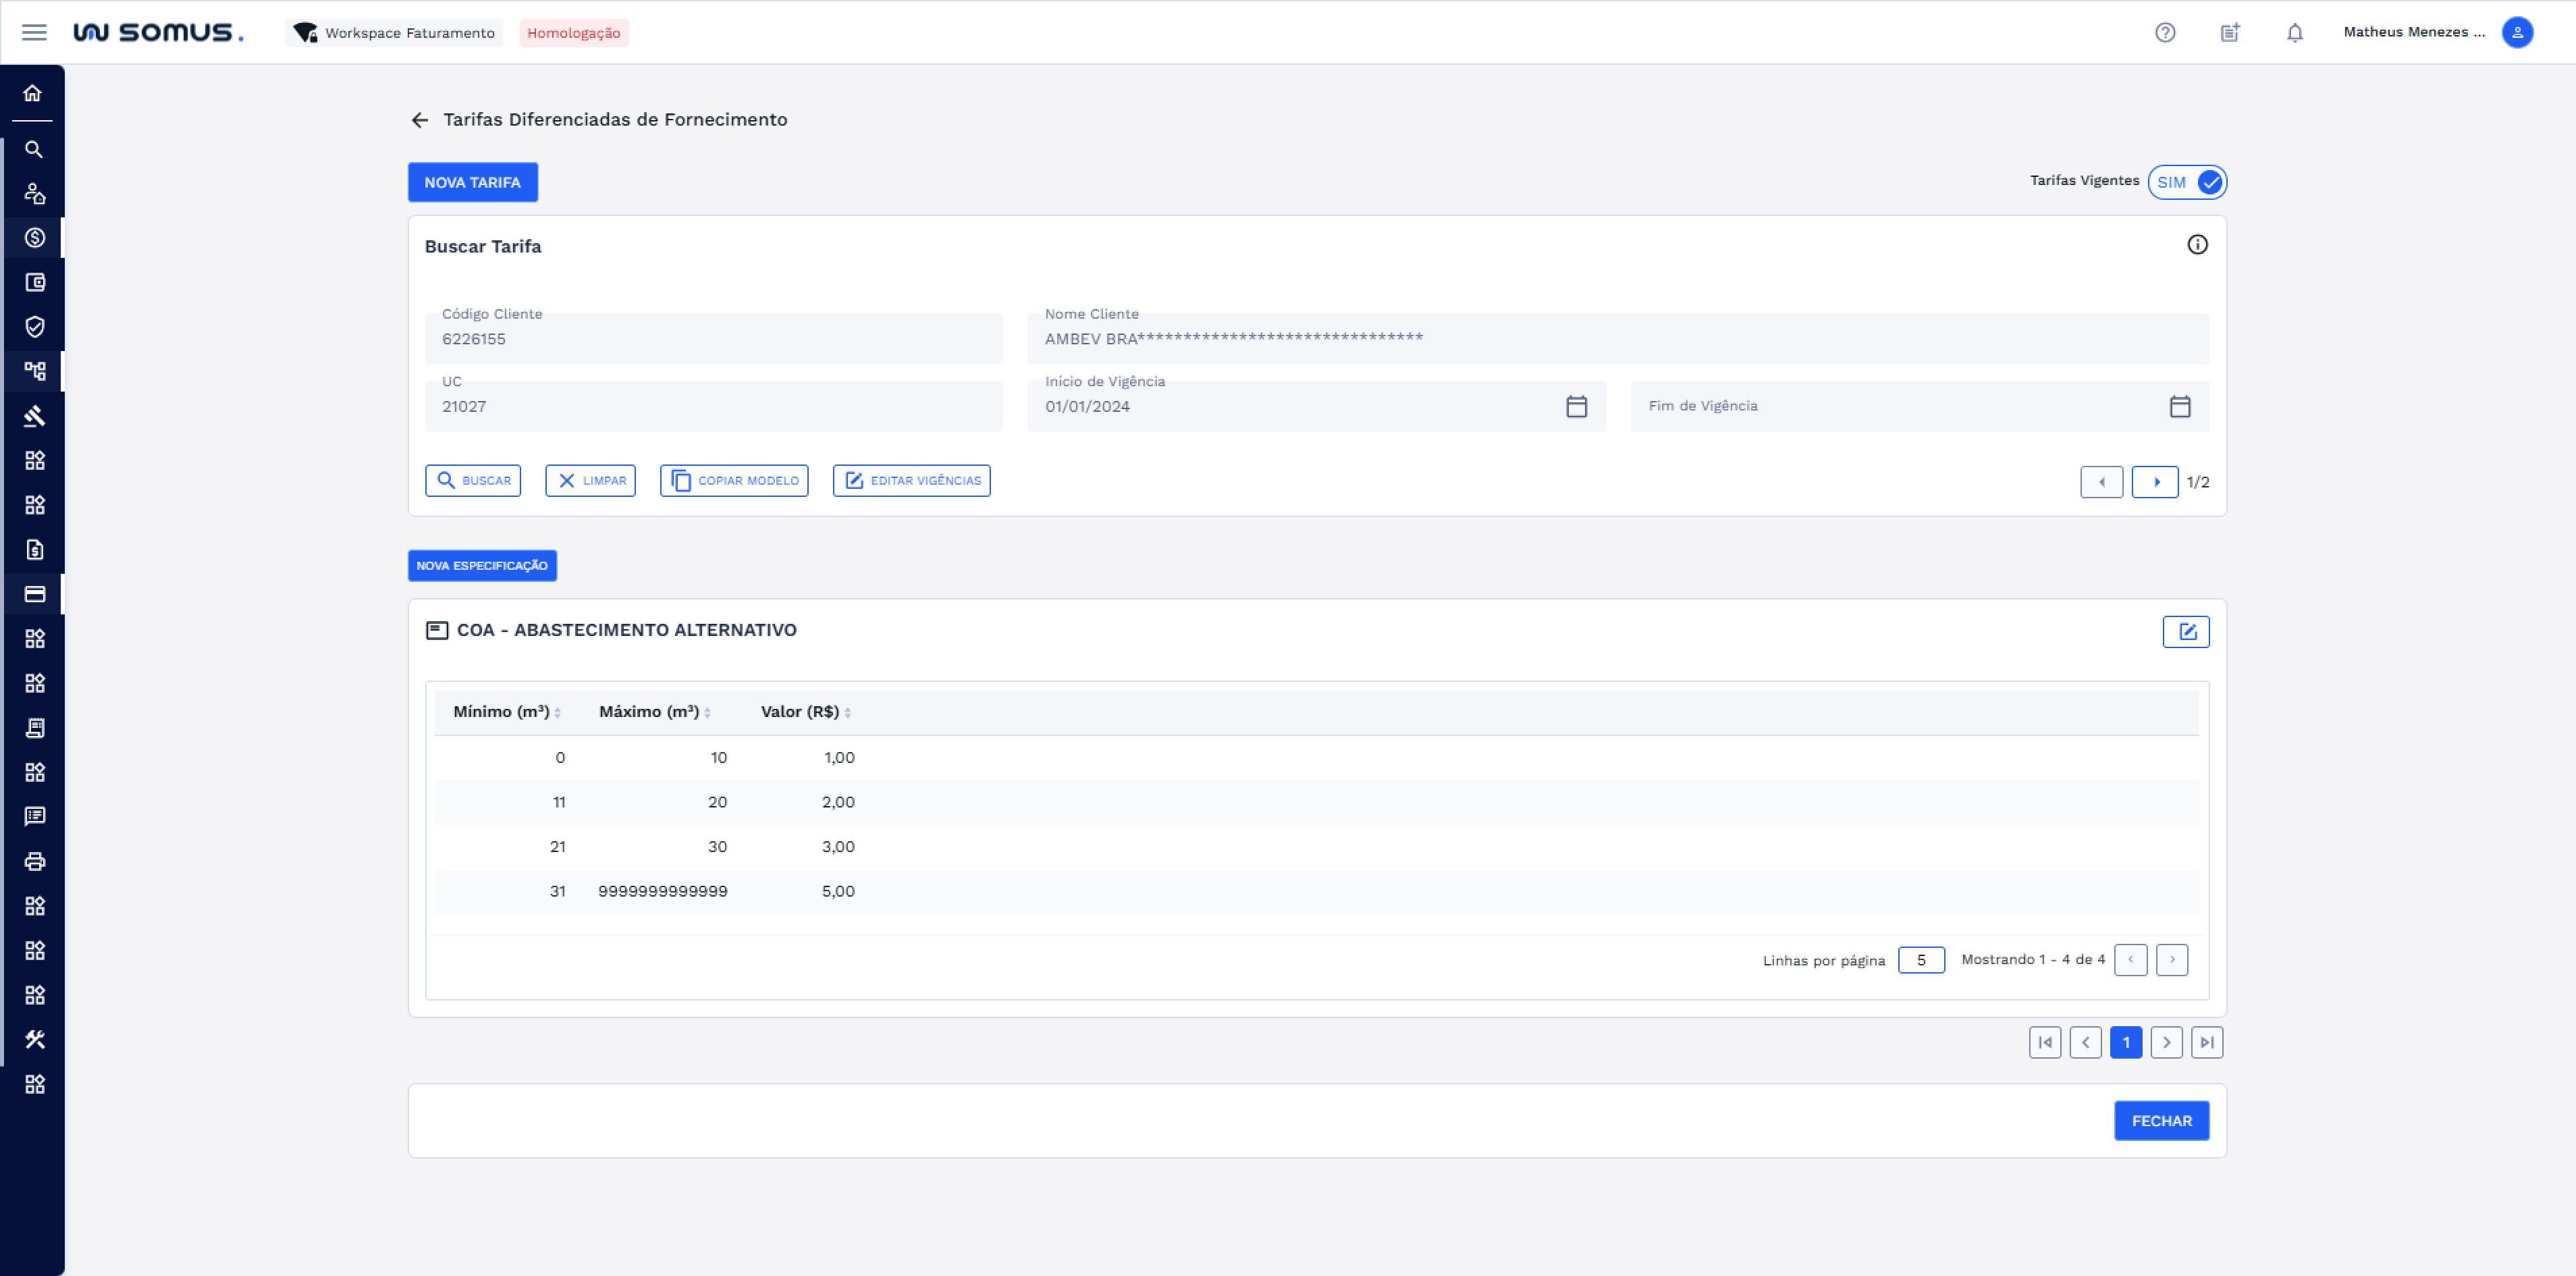Click the COPIAR MODELO button

[734, 481]
